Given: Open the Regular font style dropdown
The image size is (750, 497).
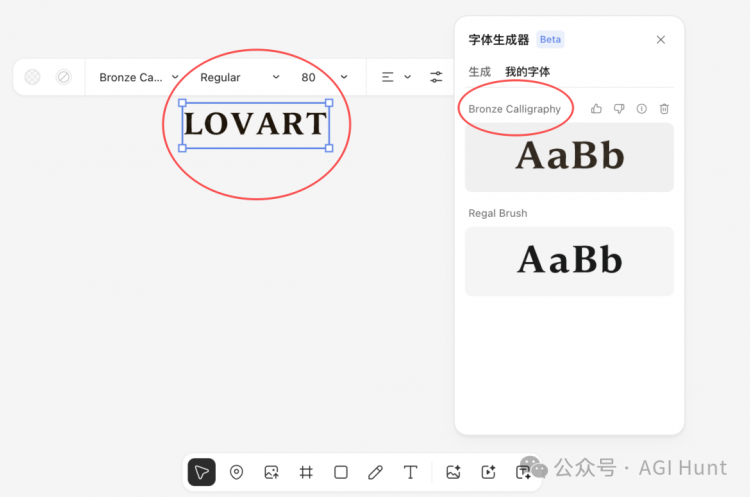Looking at the screenshot, I should [239, 77].
